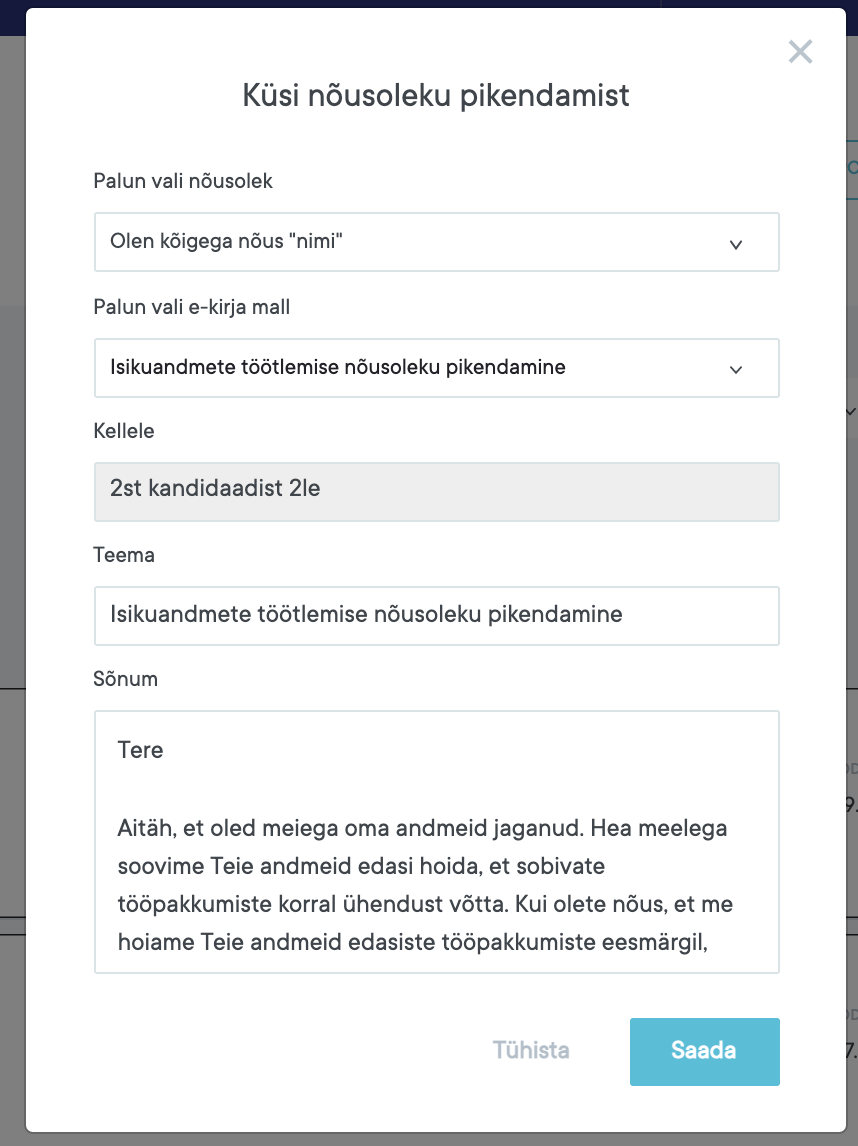Click the "Palun vali e-kirja mall" label

coord(192,307)
